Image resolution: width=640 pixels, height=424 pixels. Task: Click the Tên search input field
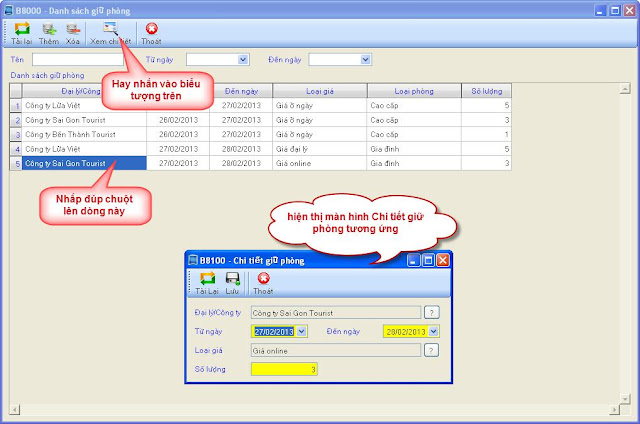[78, 60]
